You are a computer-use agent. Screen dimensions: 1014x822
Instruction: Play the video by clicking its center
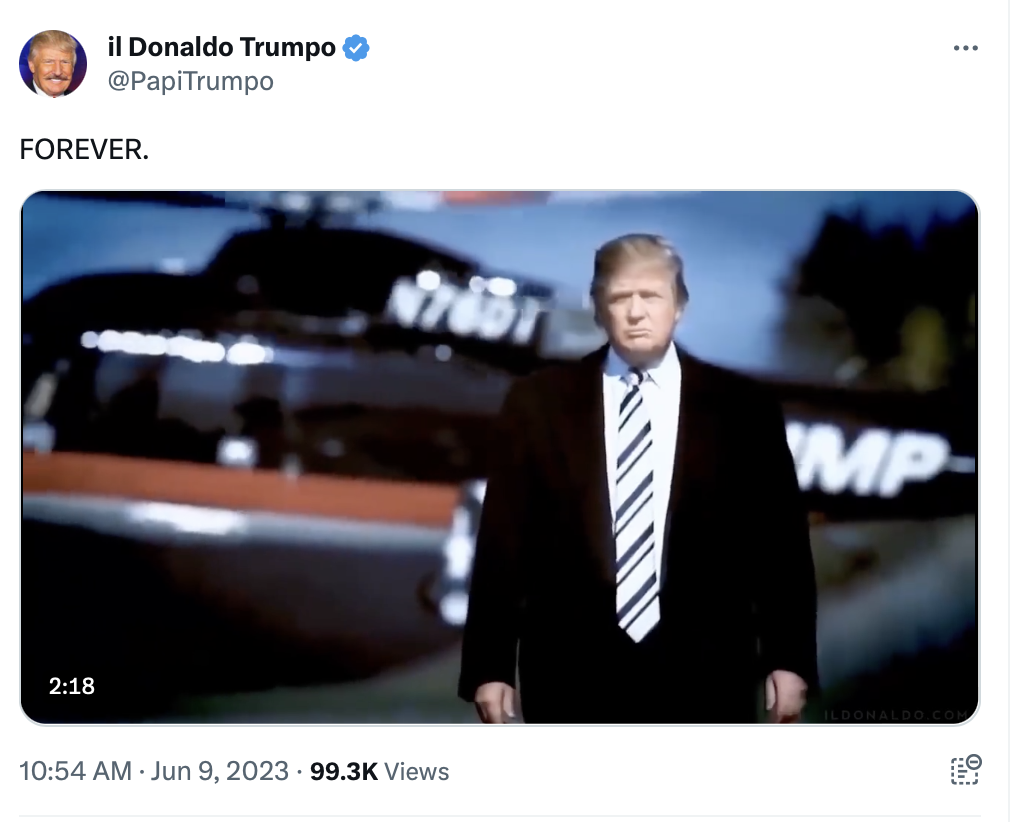(x=500, y=457)
